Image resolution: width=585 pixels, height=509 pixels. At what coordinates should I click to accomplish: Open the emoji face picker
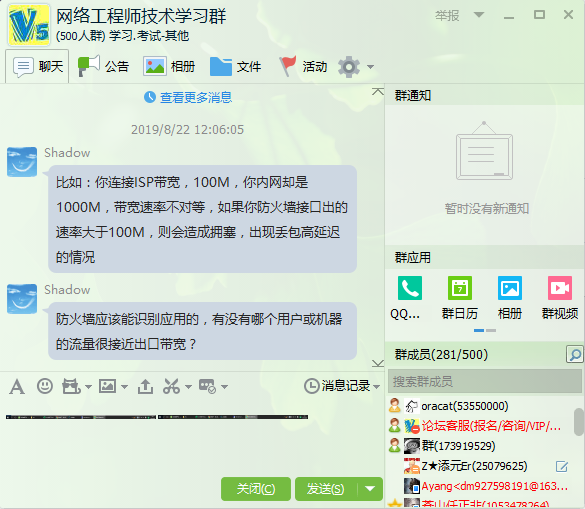pyautogui.click(x=45, y=386)
